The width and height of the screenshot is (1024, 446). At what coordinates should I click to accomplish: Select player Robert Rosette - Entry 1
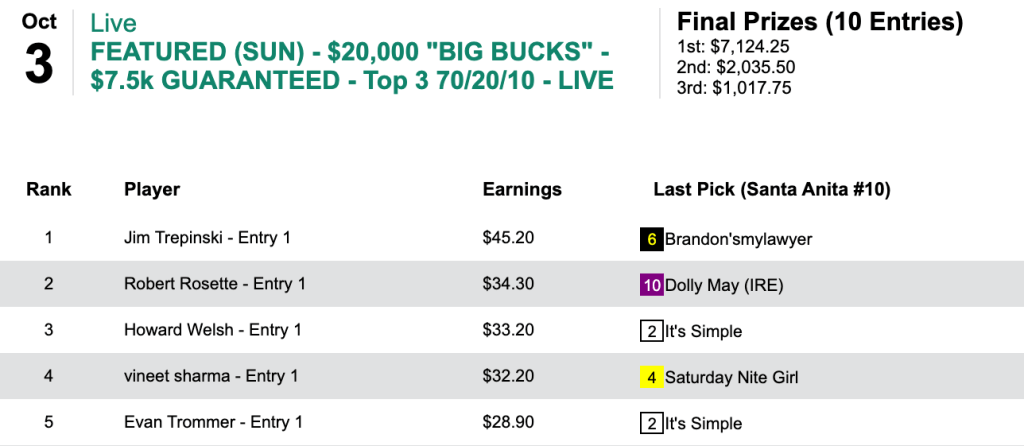tap(214, 284)
